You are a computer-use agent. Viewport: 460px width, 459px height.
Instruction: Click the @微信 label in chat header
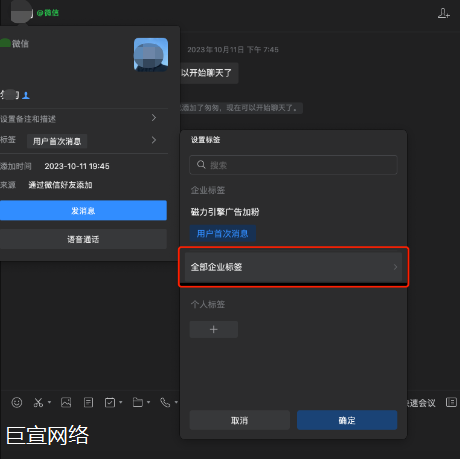[48, 13]
